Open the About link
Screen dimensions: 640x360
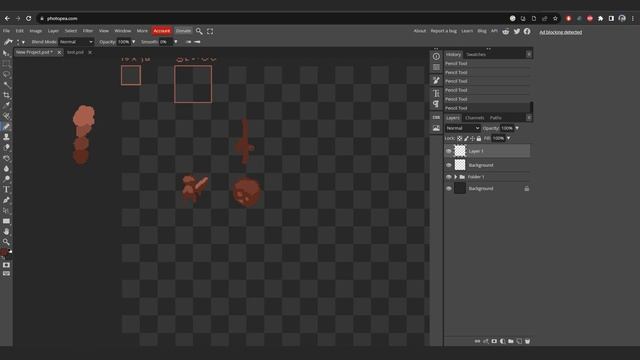coord(420,31)
